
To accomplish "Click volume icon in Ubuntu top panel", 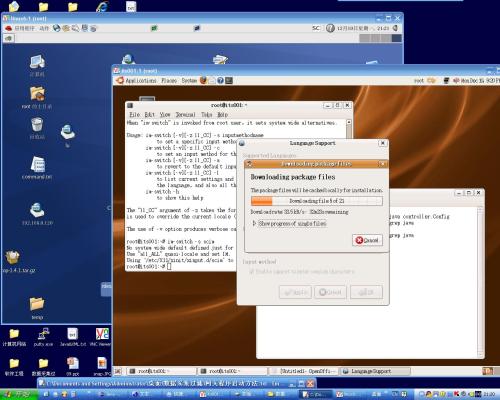I will pyautogui.click(x=456, y=80).
